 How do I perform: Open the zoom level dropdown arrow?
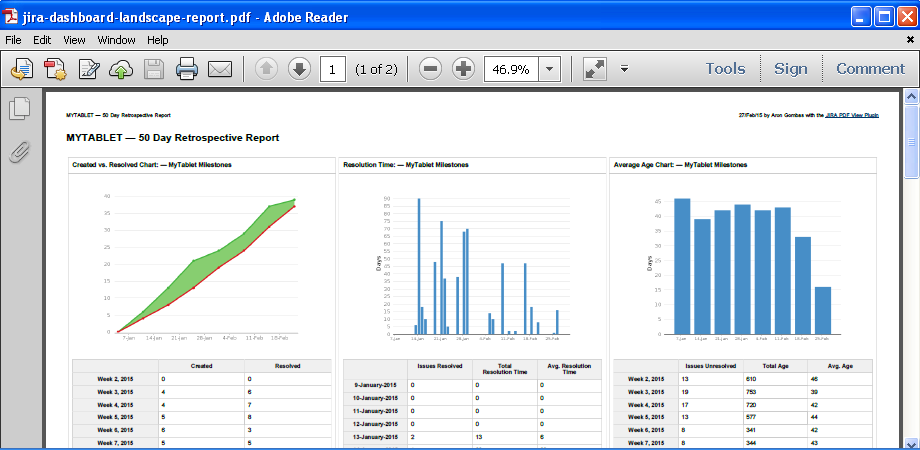(549, 69)
